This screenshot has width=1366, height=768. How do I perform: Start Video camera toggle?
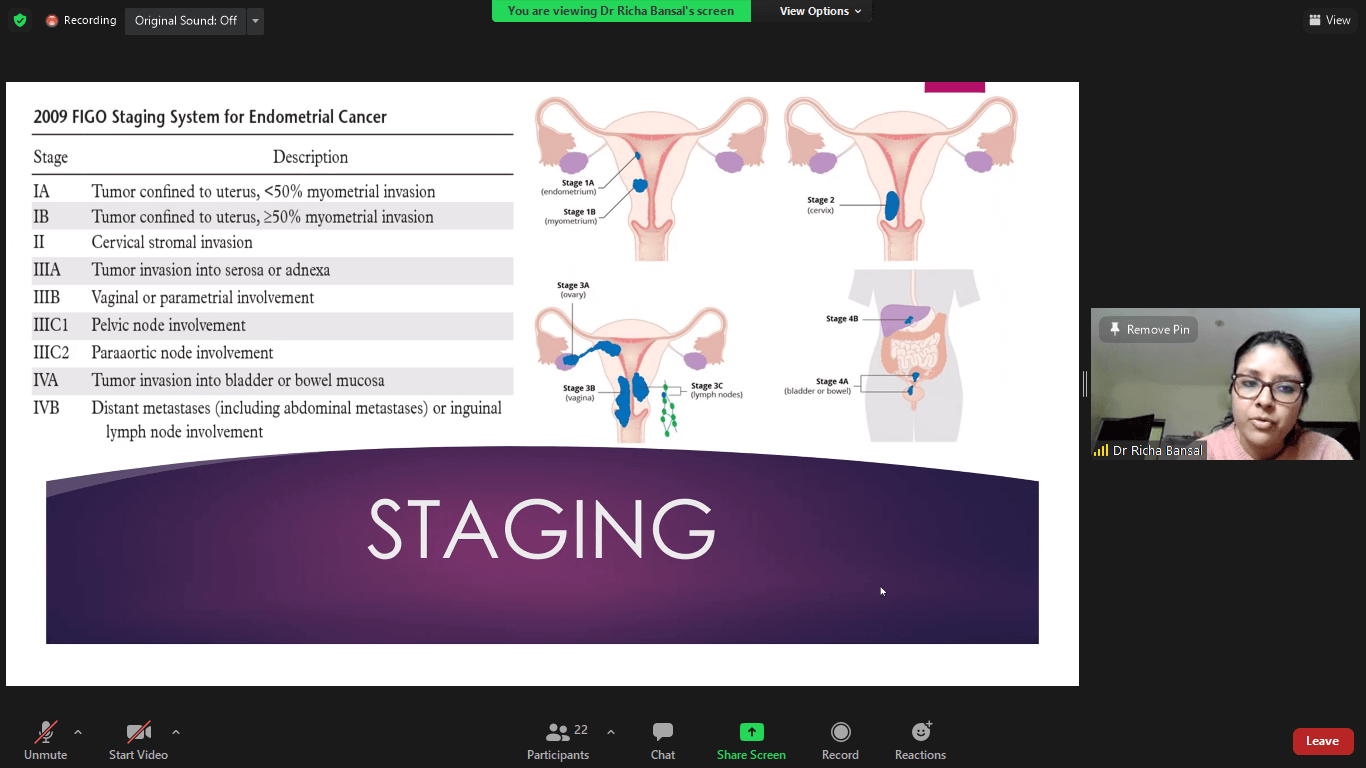pyautogui.click(x=138, y=741)
